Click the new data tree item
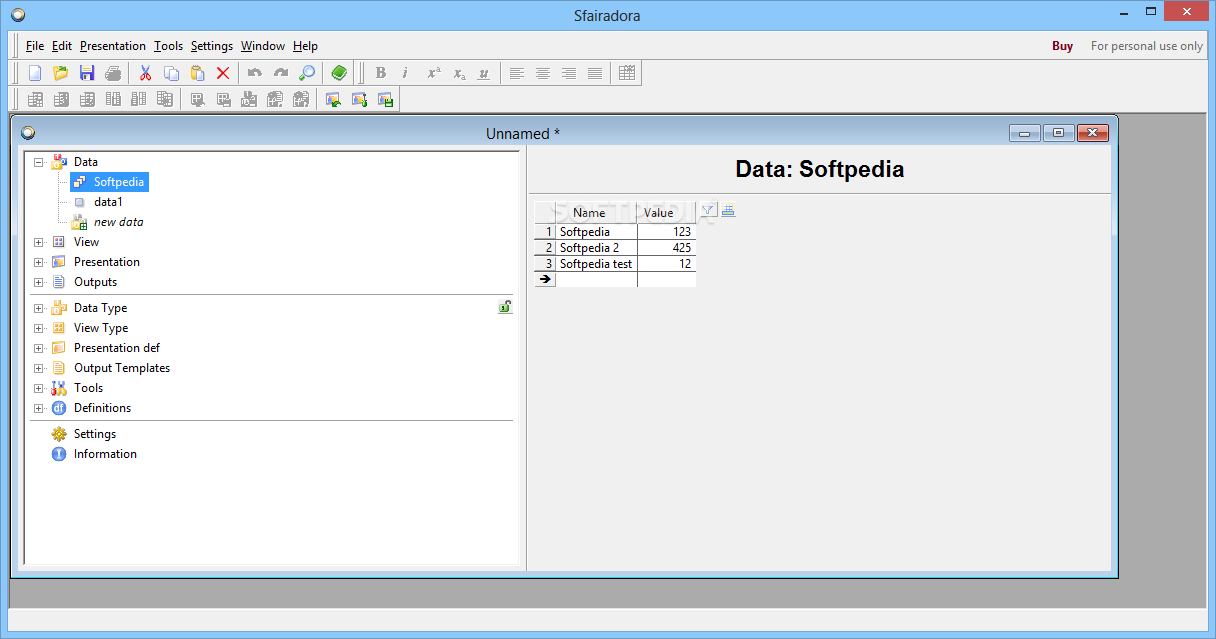 (118, 222)
